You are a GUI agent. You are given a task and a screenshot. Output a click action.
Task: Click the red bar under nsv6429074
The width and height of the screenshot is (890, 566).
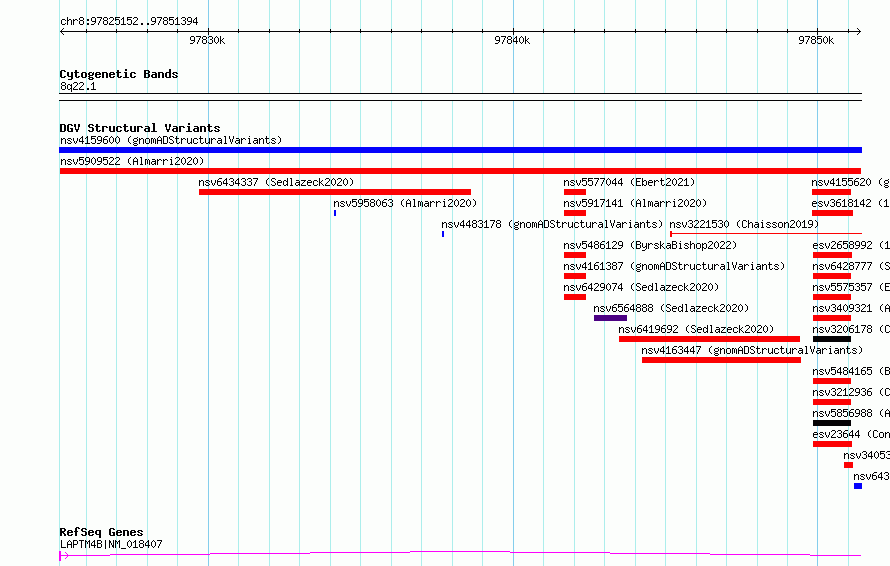(574, 297)
